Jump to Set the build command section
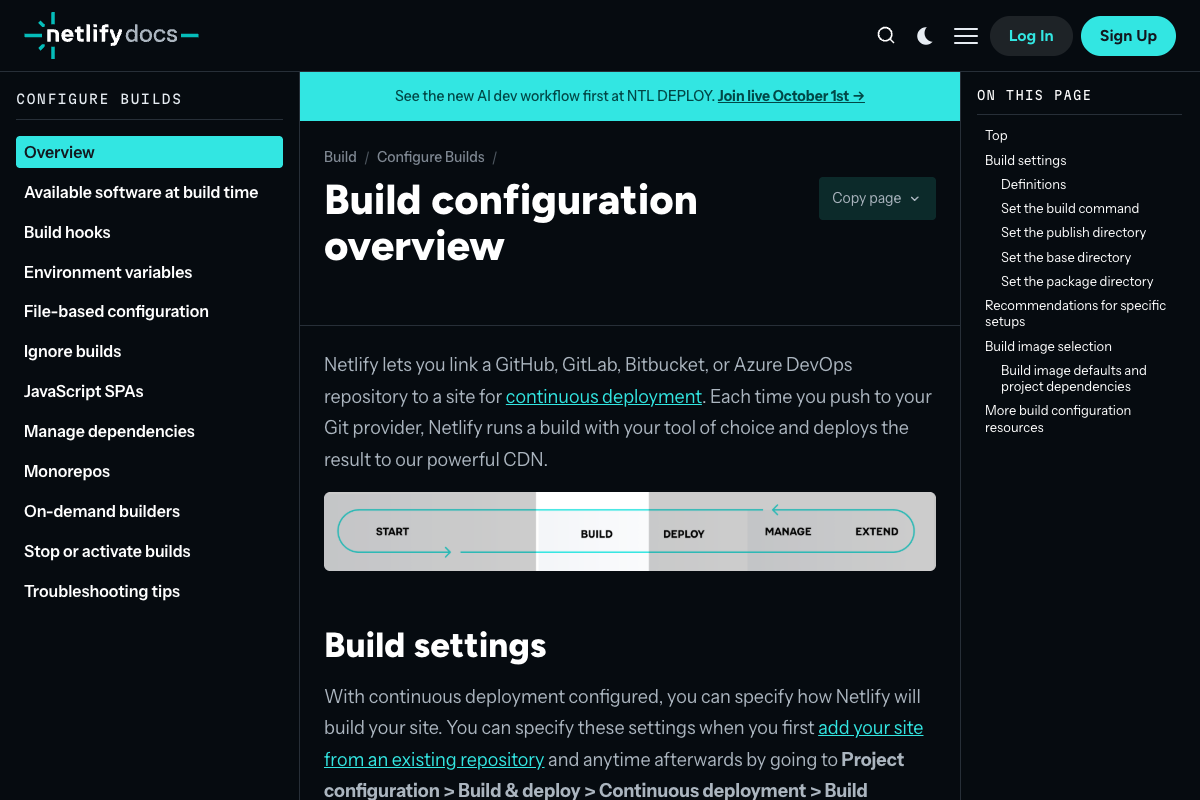The width and height of the screenshot is (1200, 800). coord(1069,208)
